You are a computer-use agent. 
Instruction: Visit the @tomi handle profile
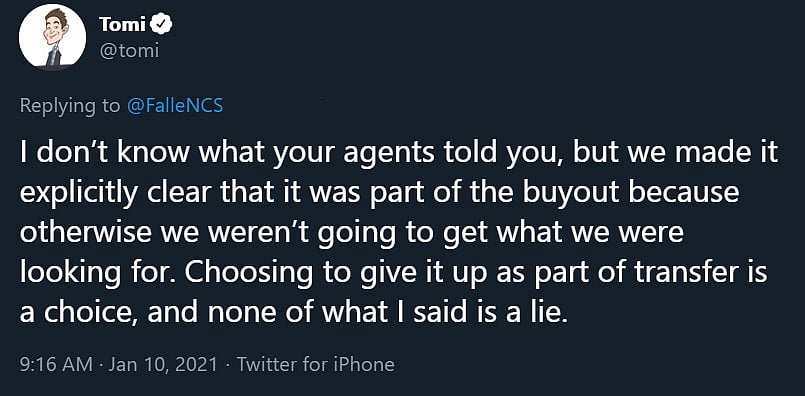[128, 51]
